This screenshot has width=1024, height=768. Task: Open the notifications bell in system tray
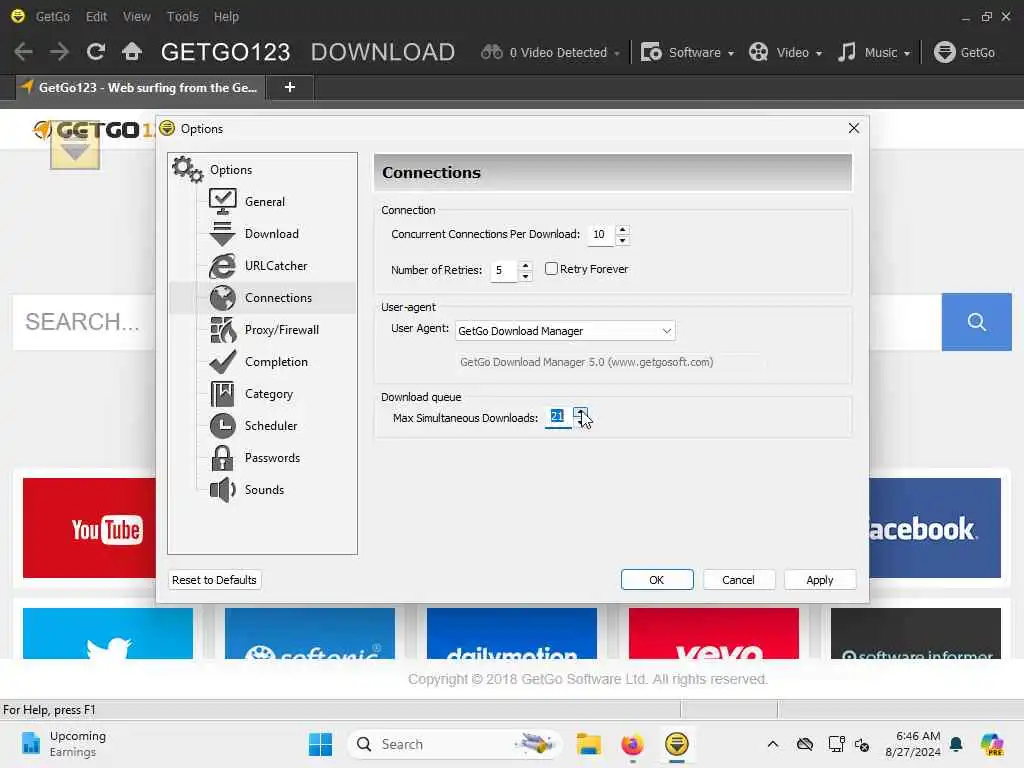coord(957,744)
